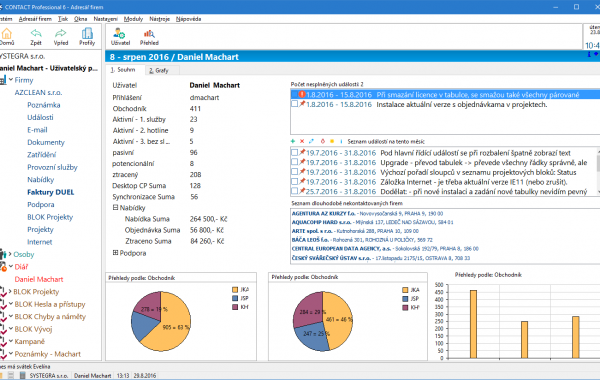600x380 pixels.
Task: Check the Záložka Internet event checkbox
Action: pos(294,181)
